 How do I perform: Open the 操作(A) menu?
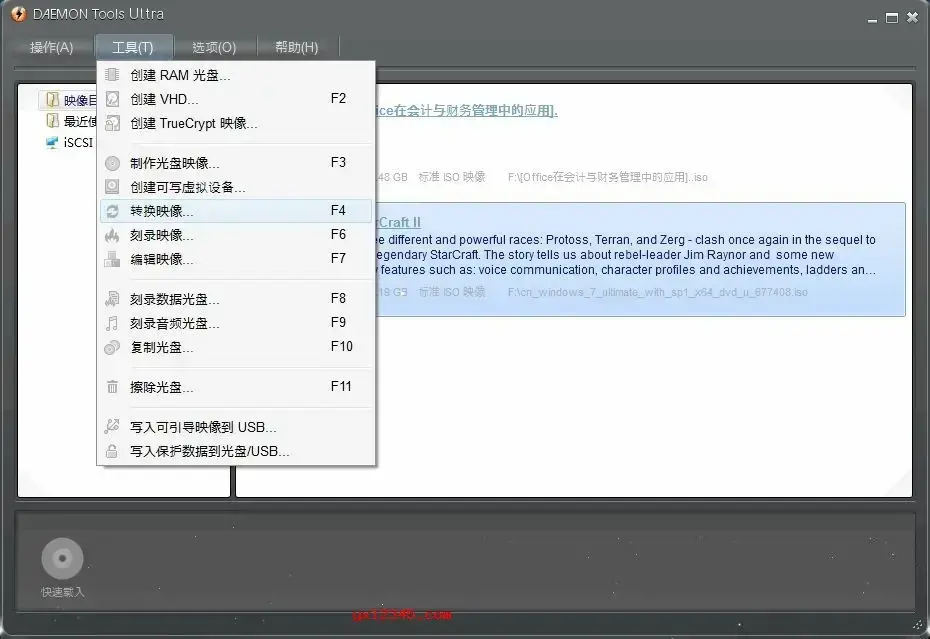pos(52,47)
